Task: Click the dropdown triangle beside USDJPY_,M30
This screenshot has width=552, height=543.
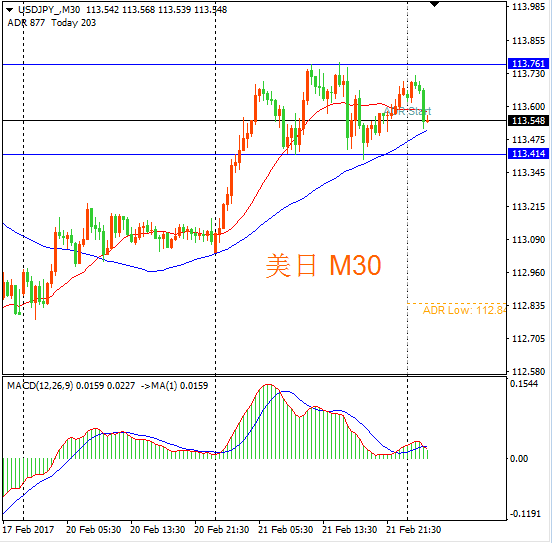Action: (x=10, y=10)
